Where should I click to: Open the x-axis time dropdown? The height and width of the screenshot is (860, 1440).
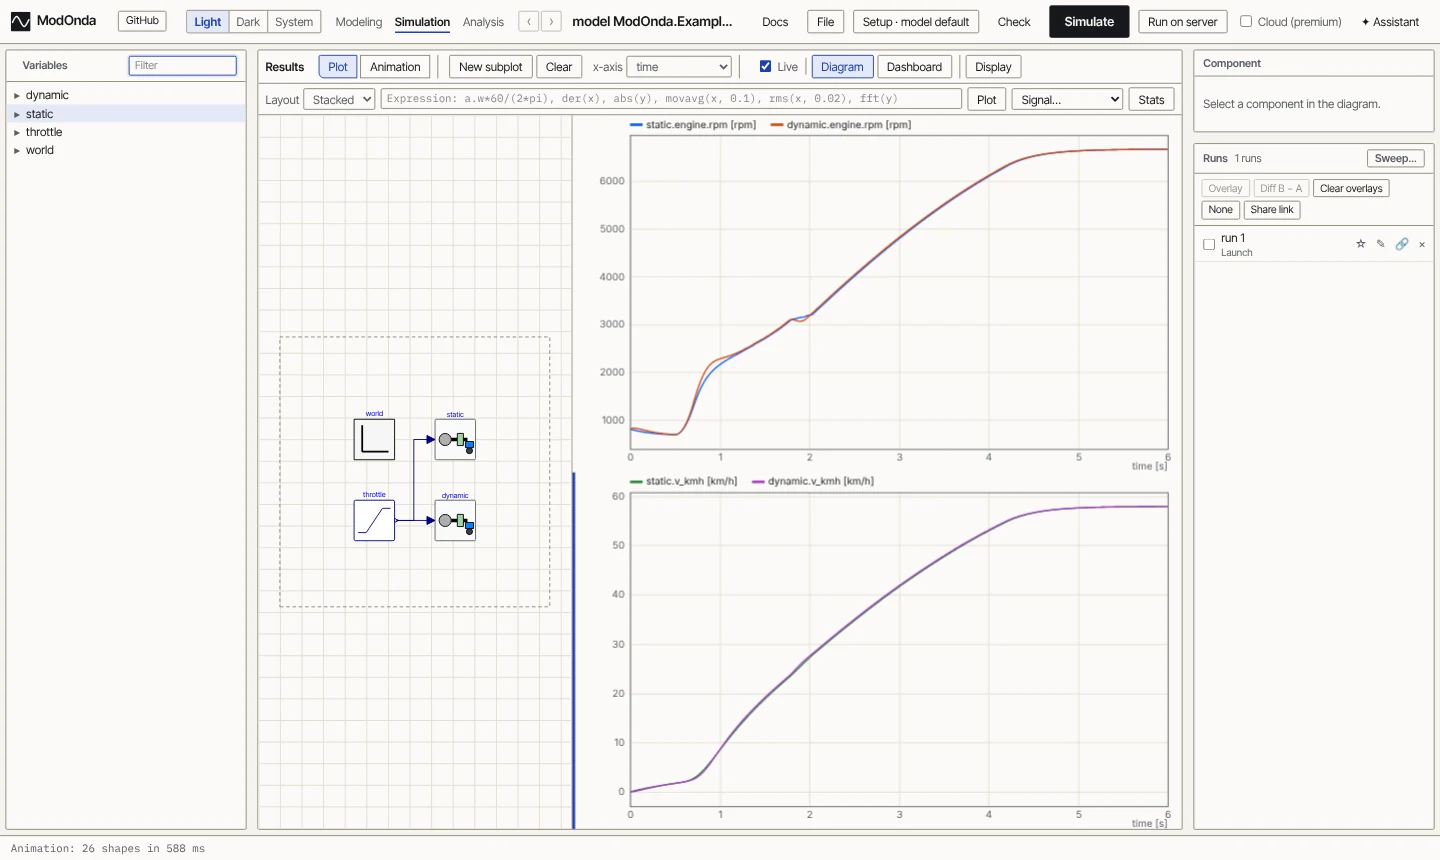(x=679, y=67)
